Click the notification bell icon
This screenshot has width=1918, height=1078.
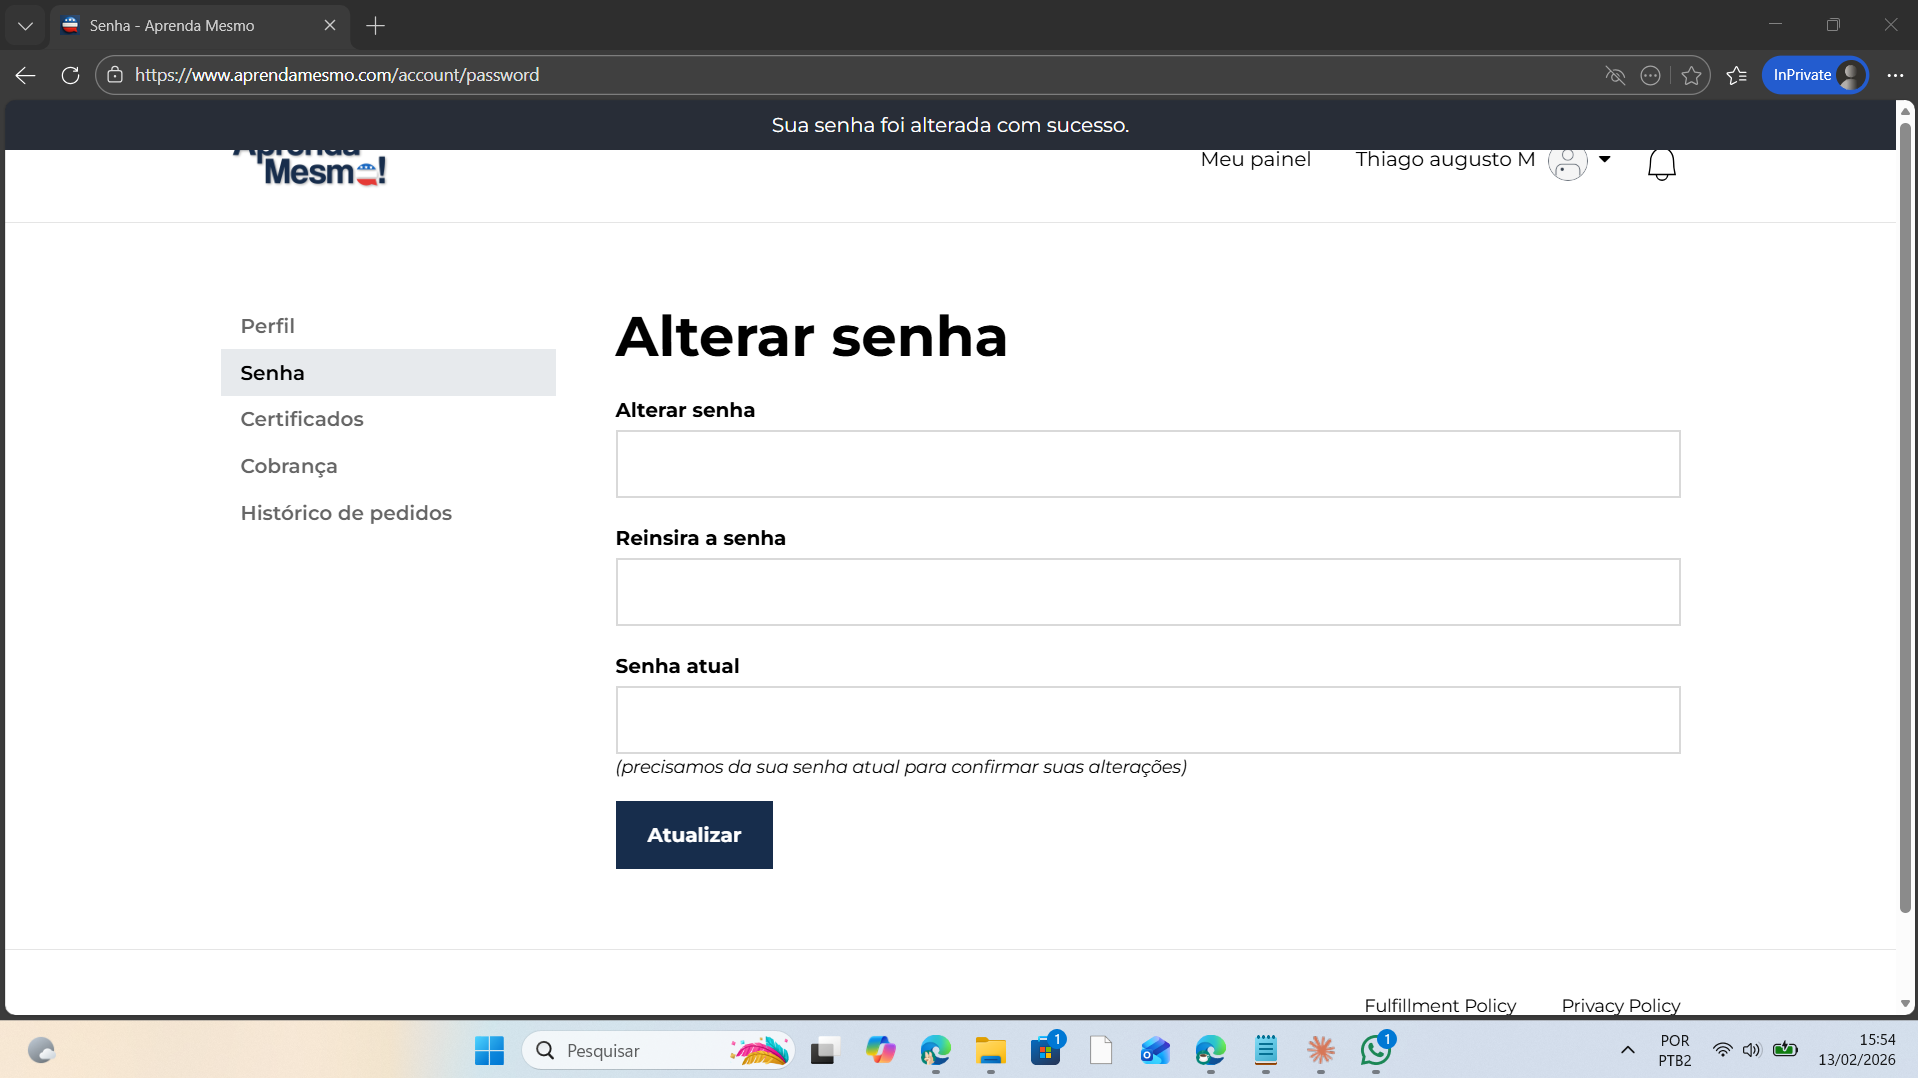click(1661, 164)
